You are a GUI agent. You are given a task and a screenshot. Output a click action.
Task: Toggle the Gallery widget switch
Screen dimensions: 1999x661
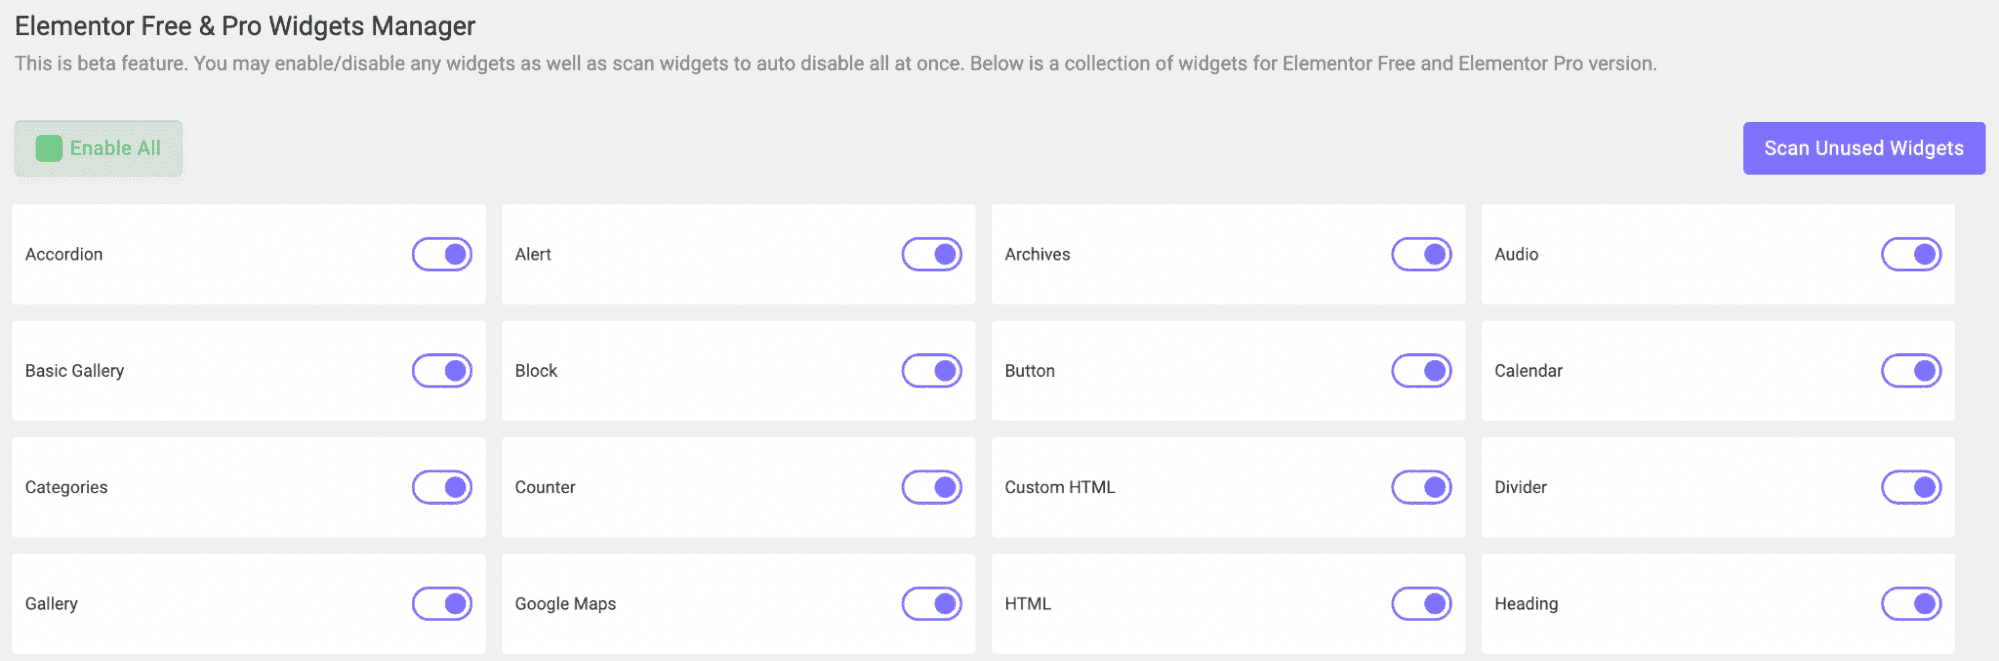point(442,604)
